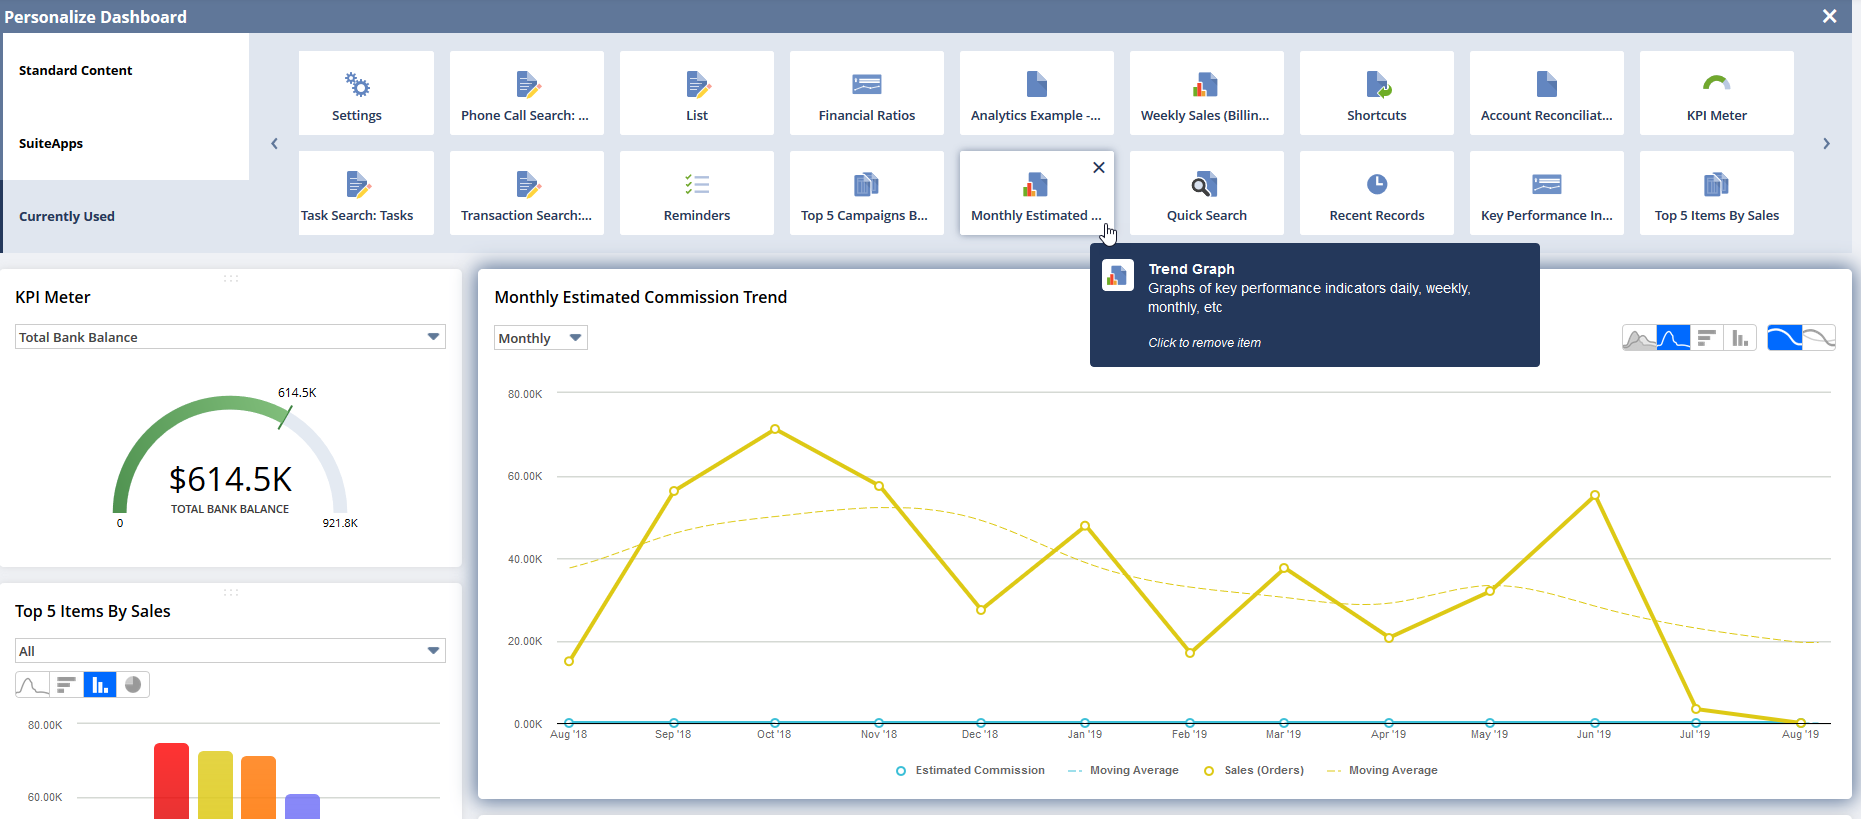Open the Monthly period dropdown
1861x819 pixels.
click(x=541, y=338)
